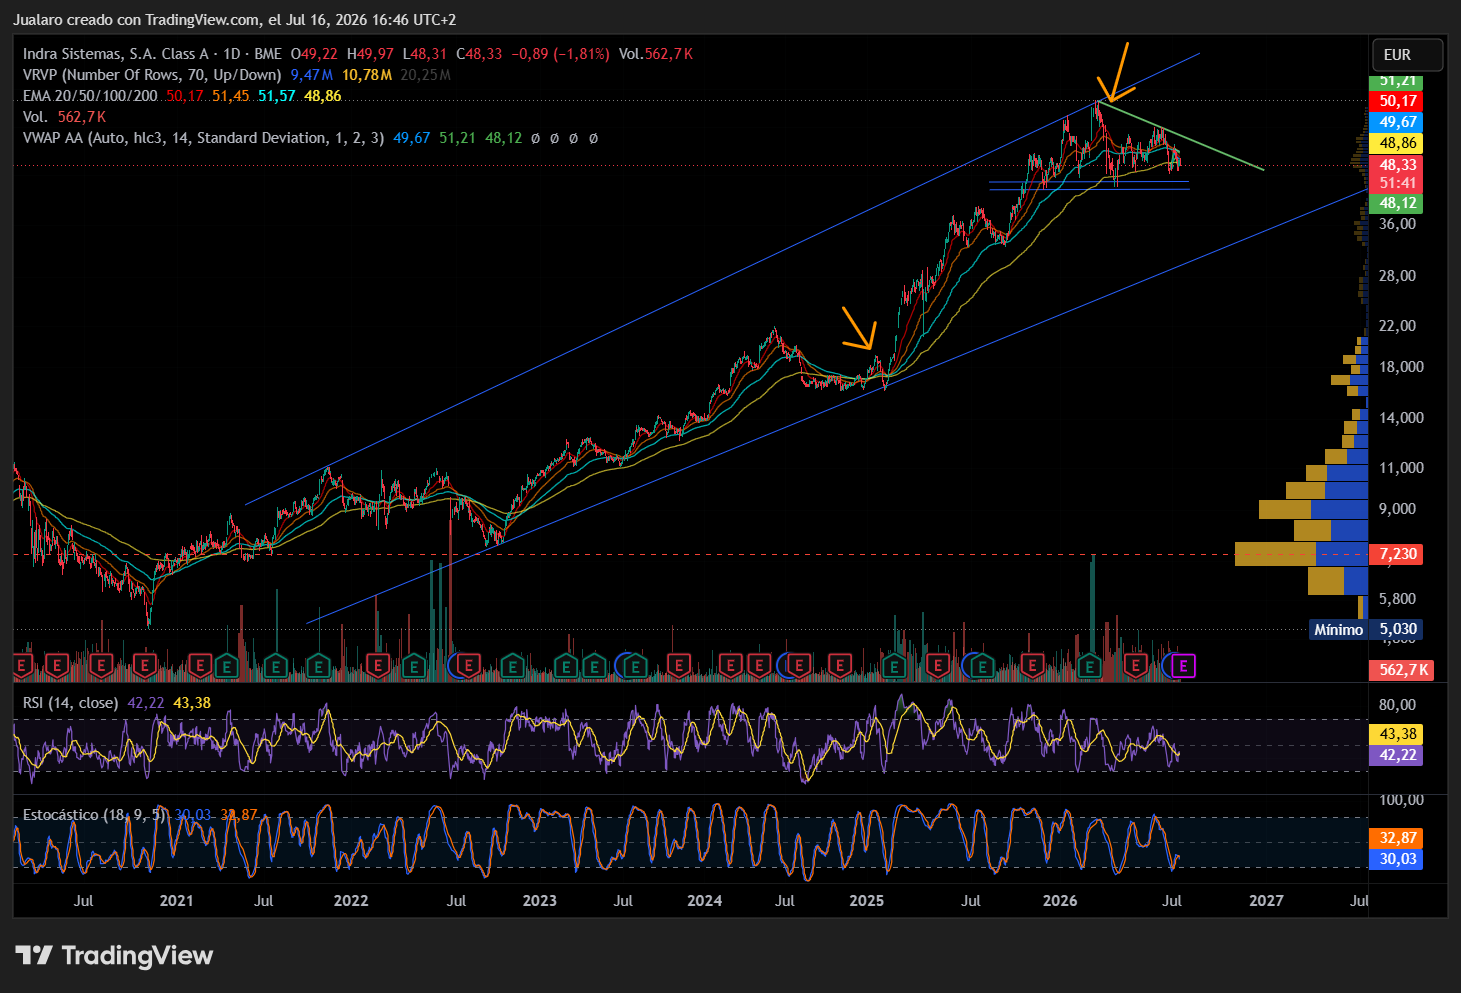Screen dimensions: 1461x993
Task: Click the leftmost red earnings E marker
Action: [22, 666]
